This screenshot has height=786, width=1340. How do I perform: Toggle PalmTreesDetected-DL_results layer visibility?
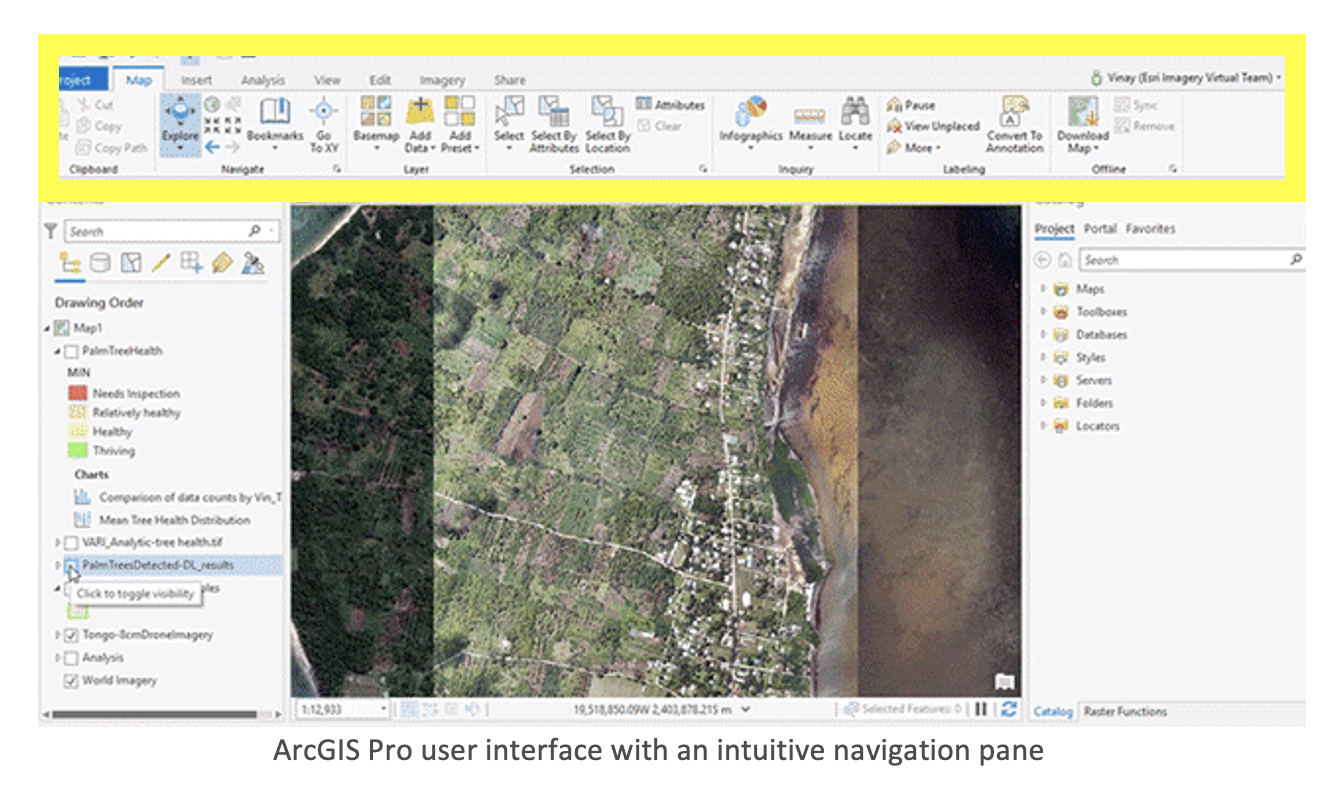coord(71,566)
